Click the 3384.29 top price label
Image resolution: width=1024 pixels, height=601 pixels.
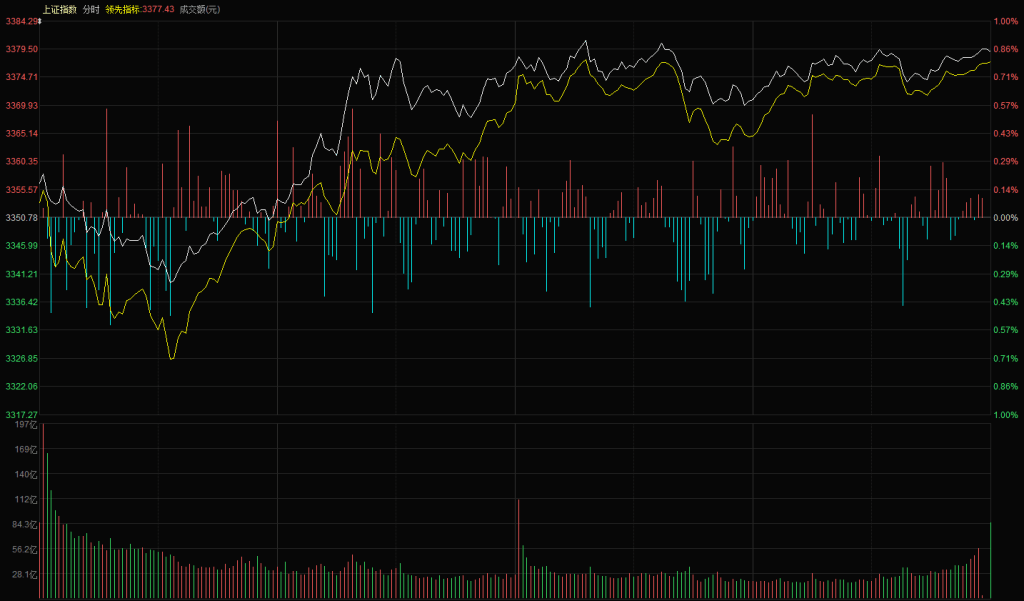22,21
